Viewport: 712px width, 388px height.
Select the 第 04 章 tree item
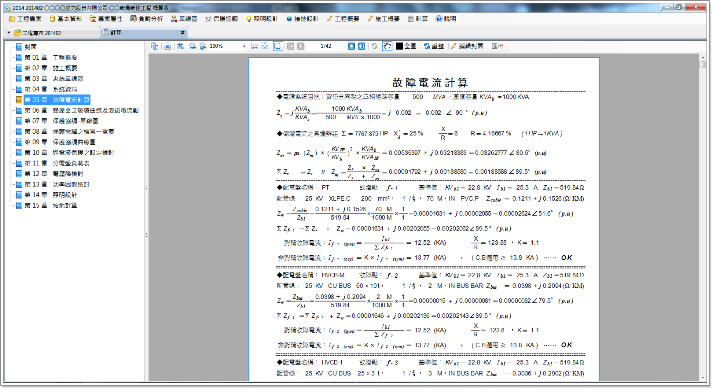pyautogui.click(x=51, y=89)
